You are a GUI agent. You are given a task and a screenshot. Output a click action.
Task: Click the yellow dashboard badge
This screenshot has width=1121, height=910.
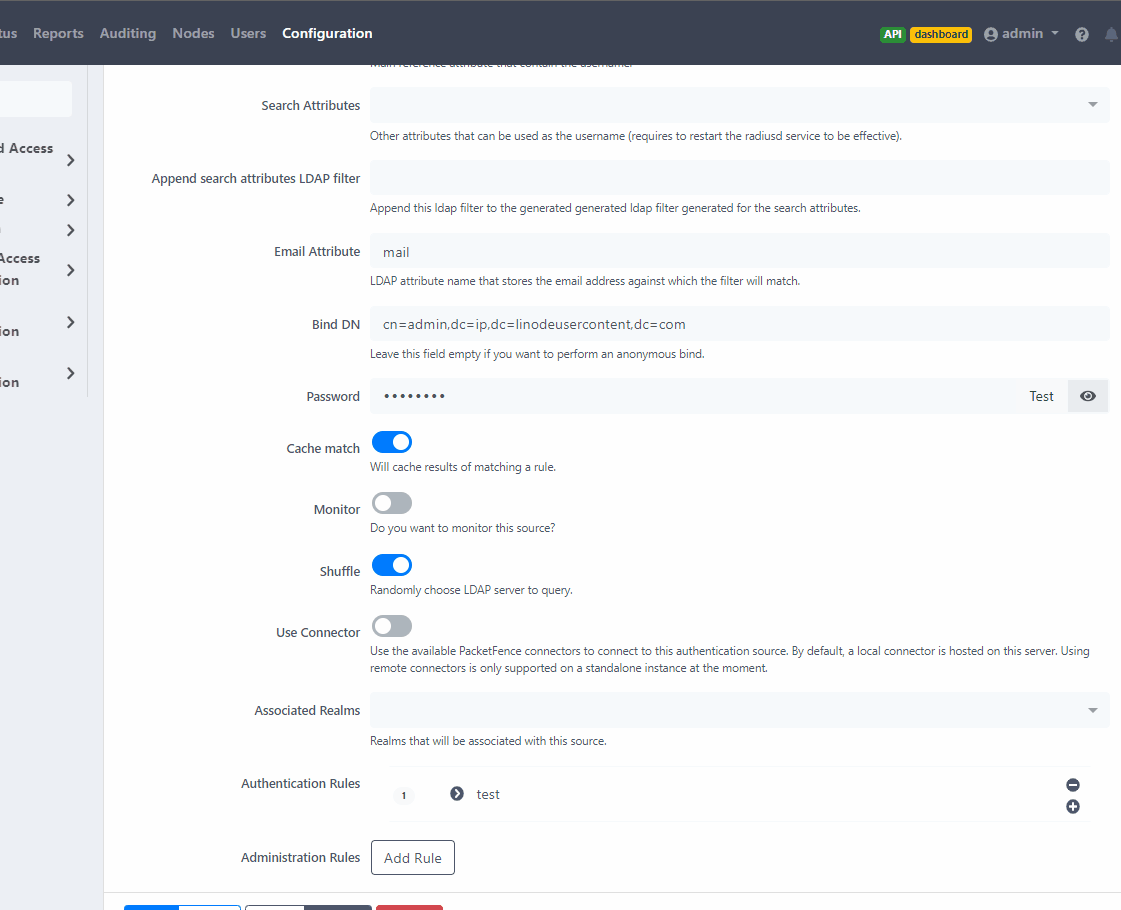point(940,33)
